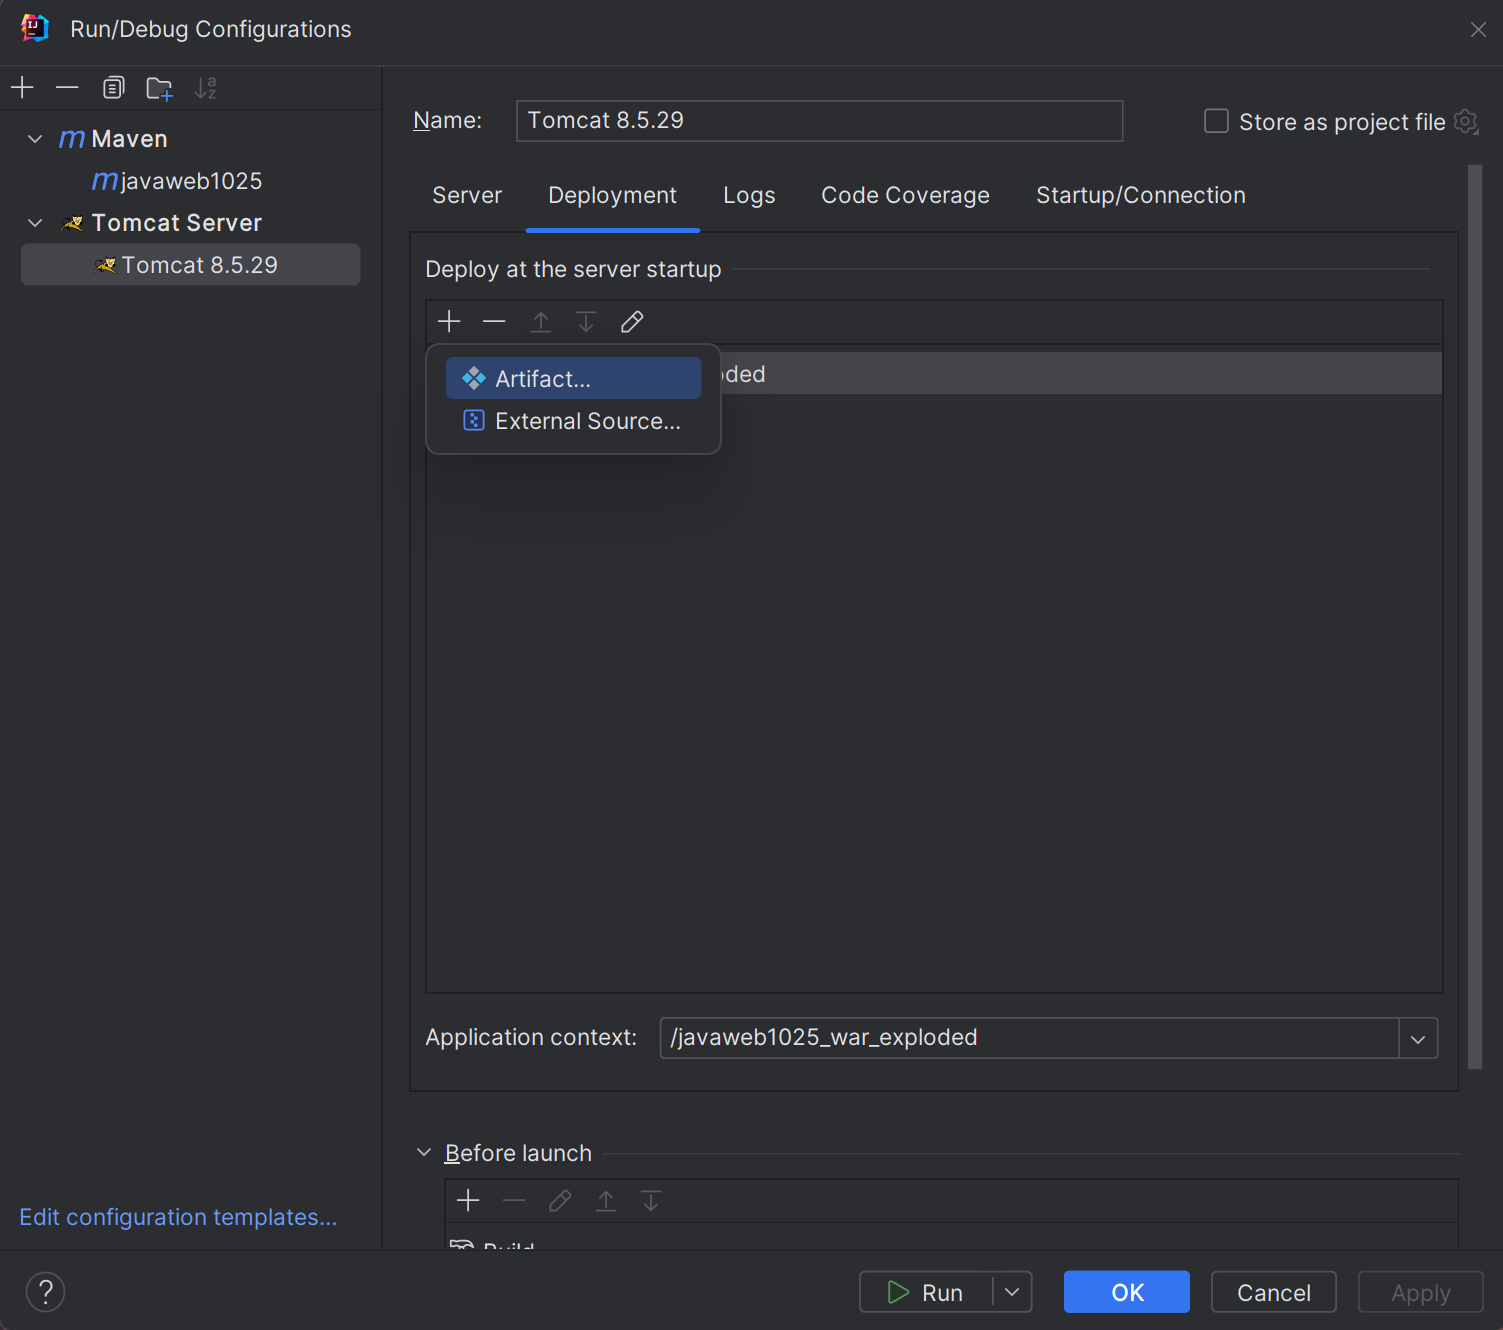Switch to the Server tab
This screenshot has width=1503, height=1330.
(467, 195)
